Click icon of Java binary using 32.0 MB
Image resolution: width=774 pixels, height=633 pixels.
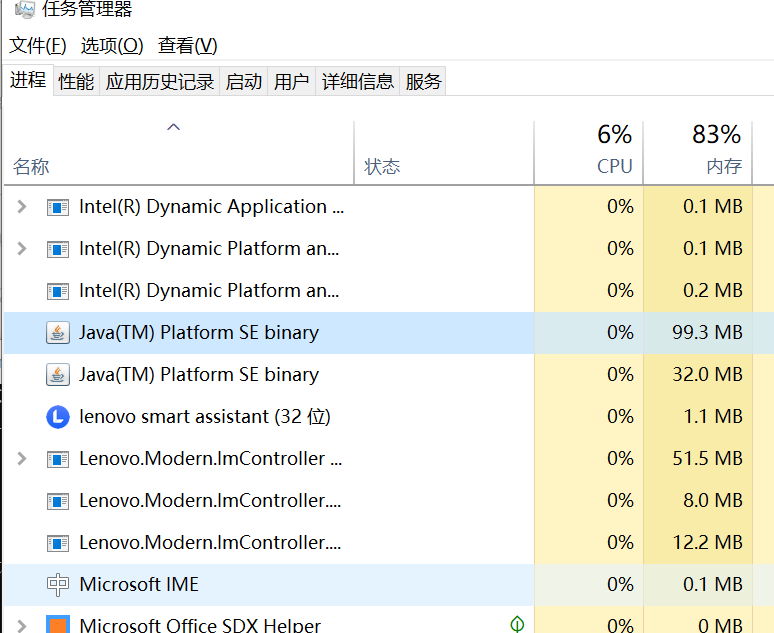coord(58,375)
